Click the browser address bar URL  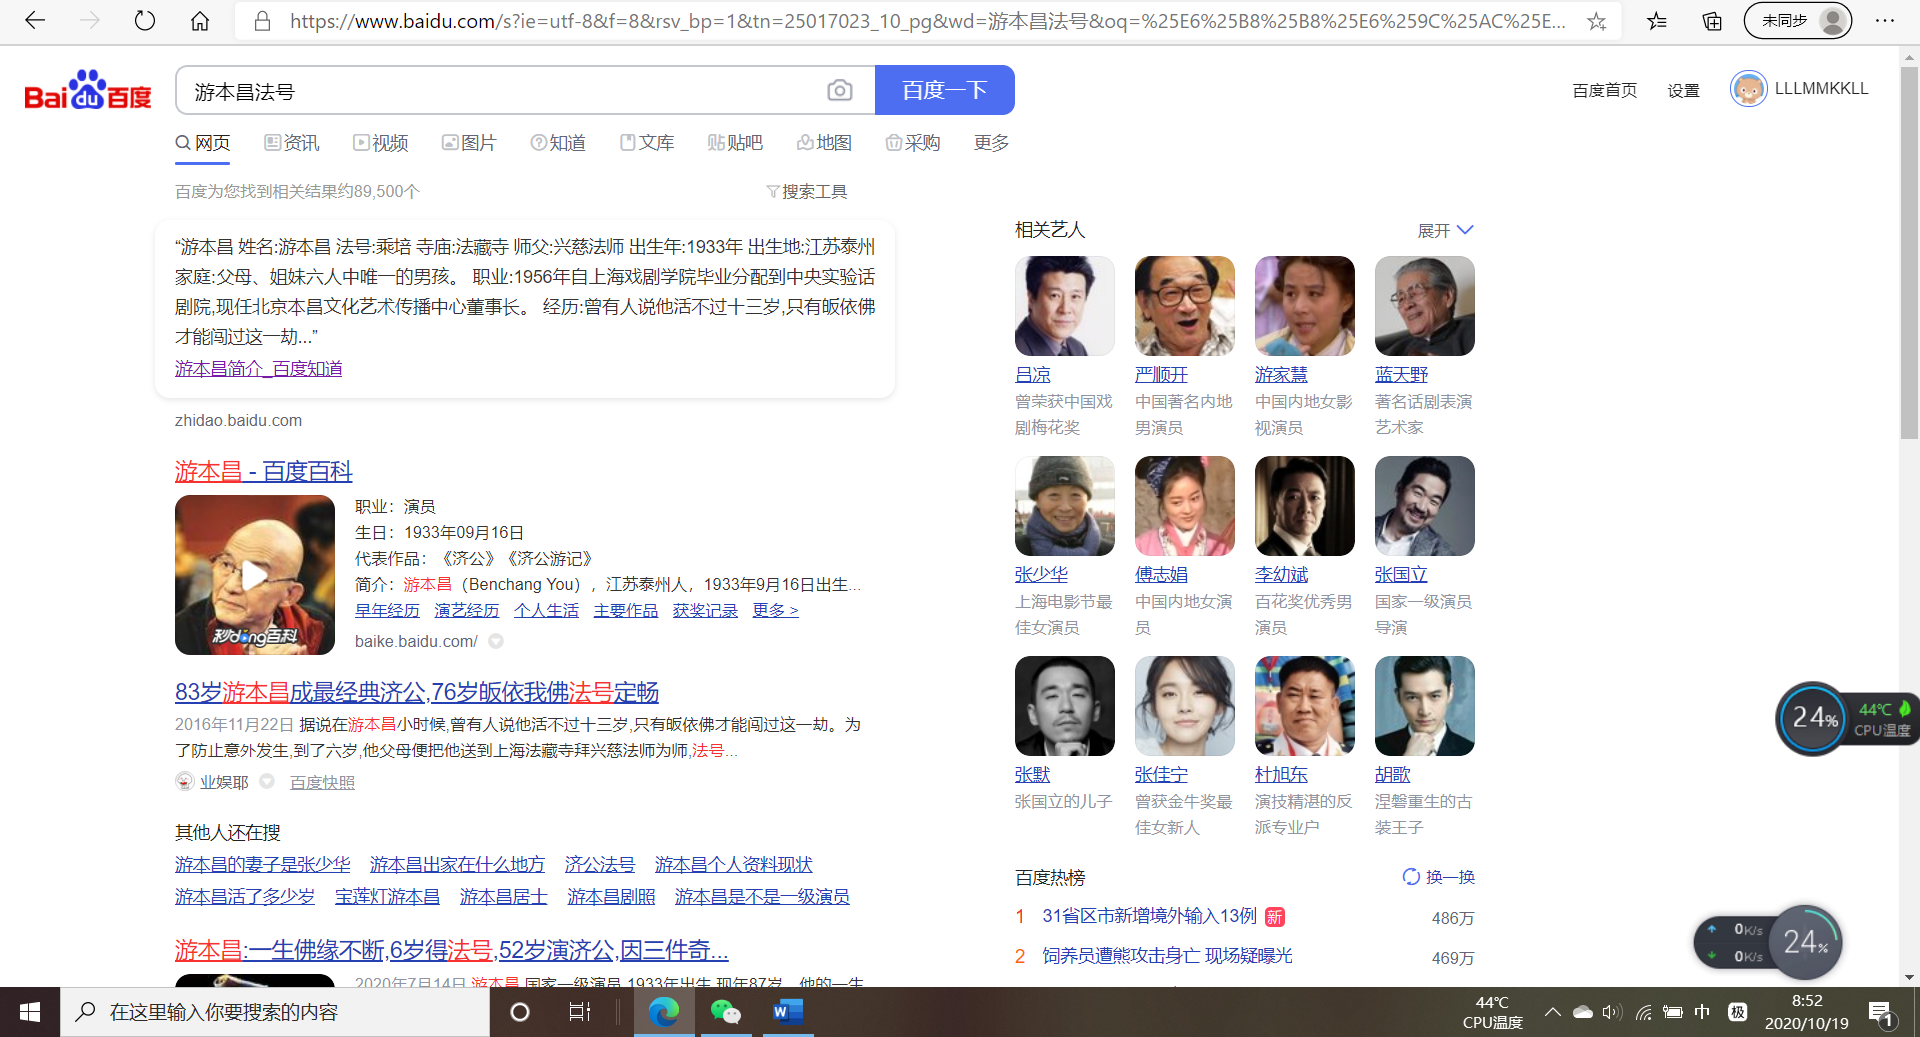(x=928, y=21)
